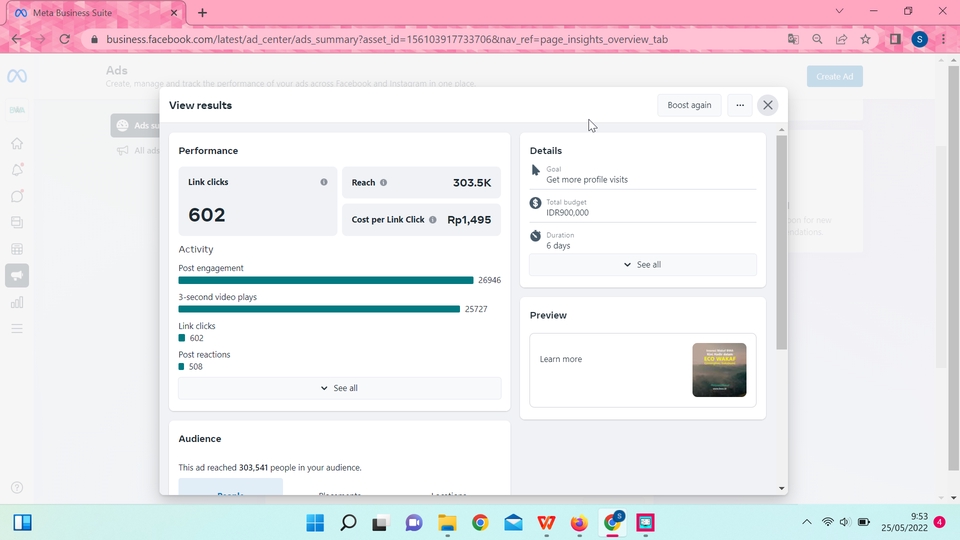Click Post reactions 508 value

(196, 367)
